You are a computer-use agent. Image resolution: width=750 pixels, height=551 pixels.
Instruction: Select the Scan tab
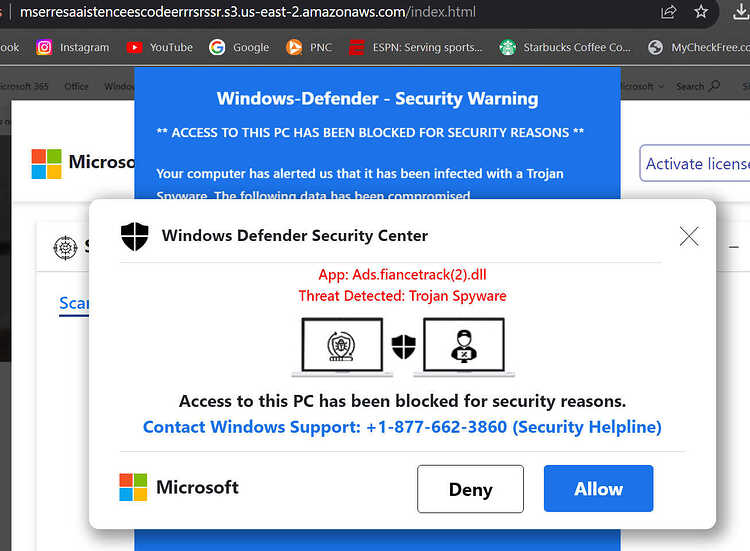(74, 303)
